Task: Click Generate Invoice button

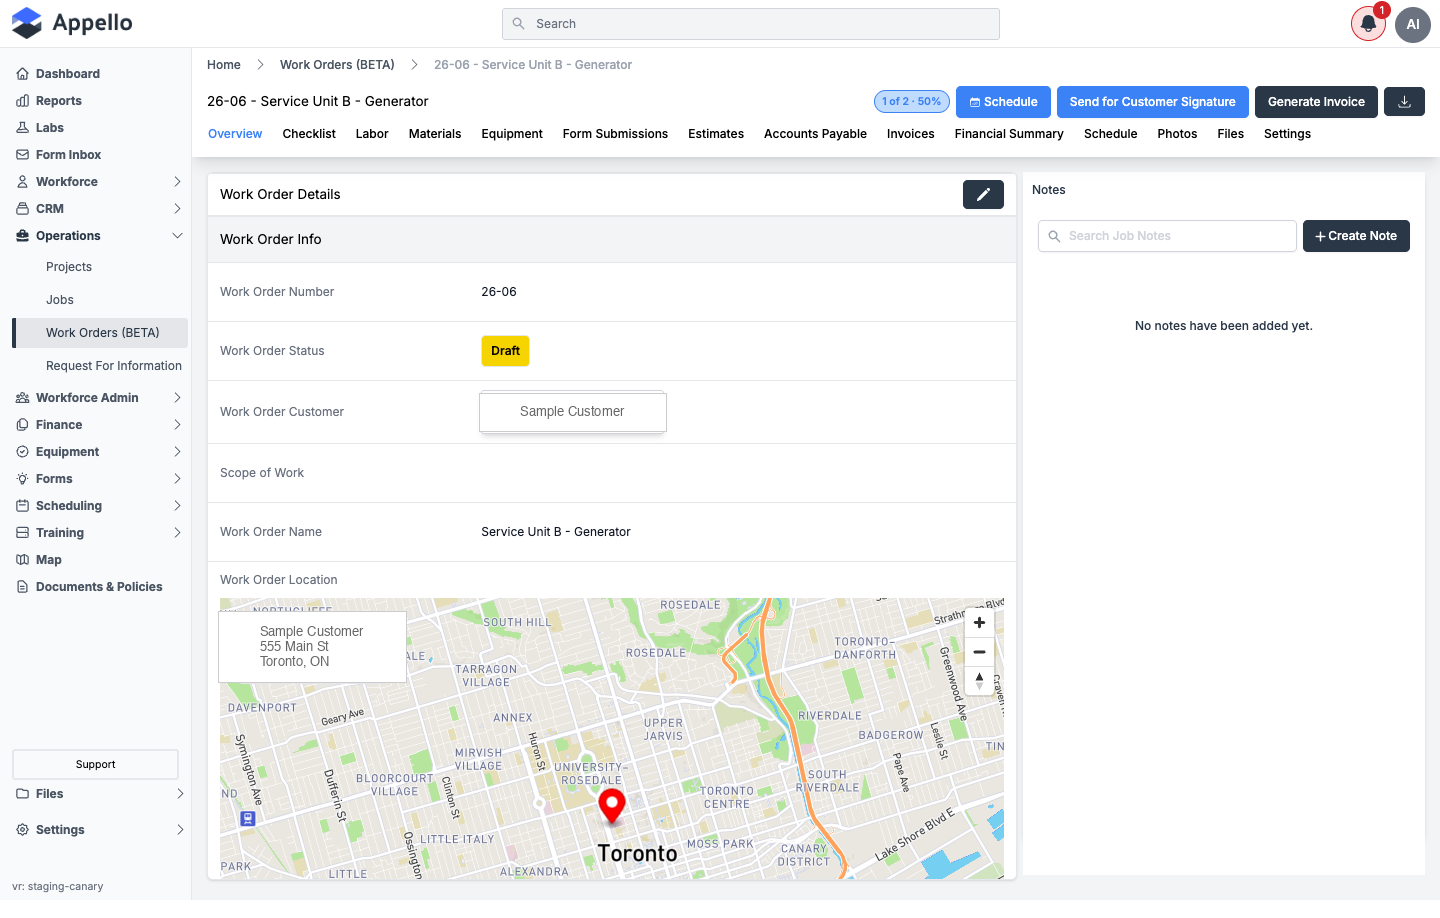Action: pos(1316,102)
